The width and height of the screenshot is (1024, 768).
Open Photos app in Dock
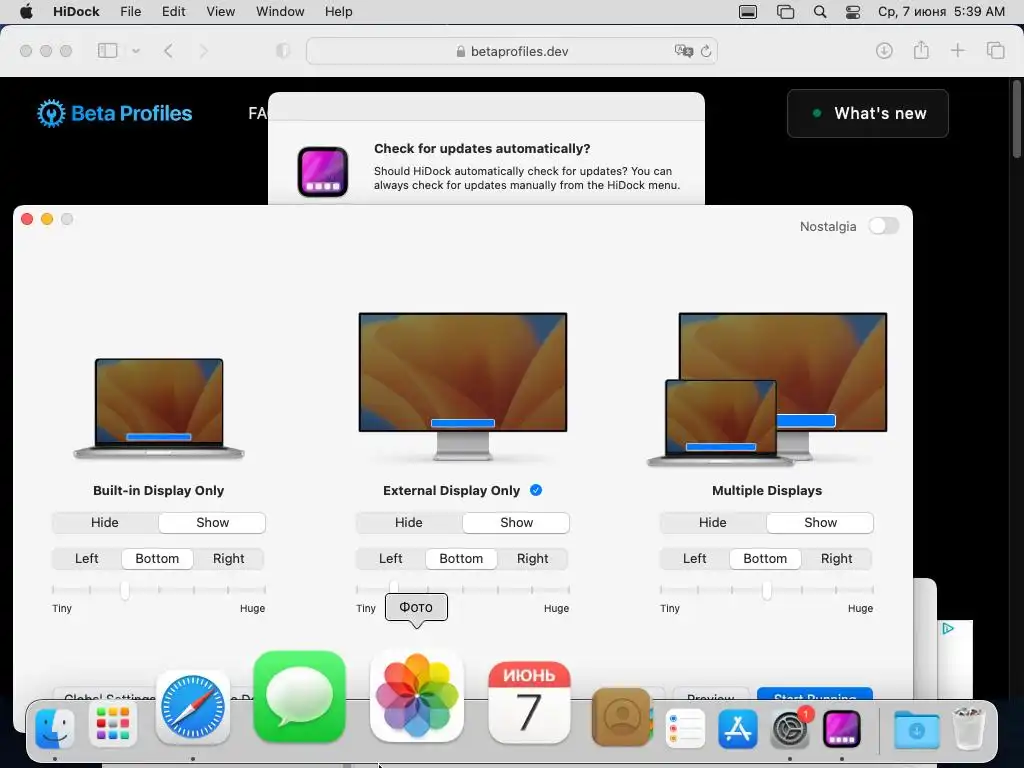pos(417,696)
